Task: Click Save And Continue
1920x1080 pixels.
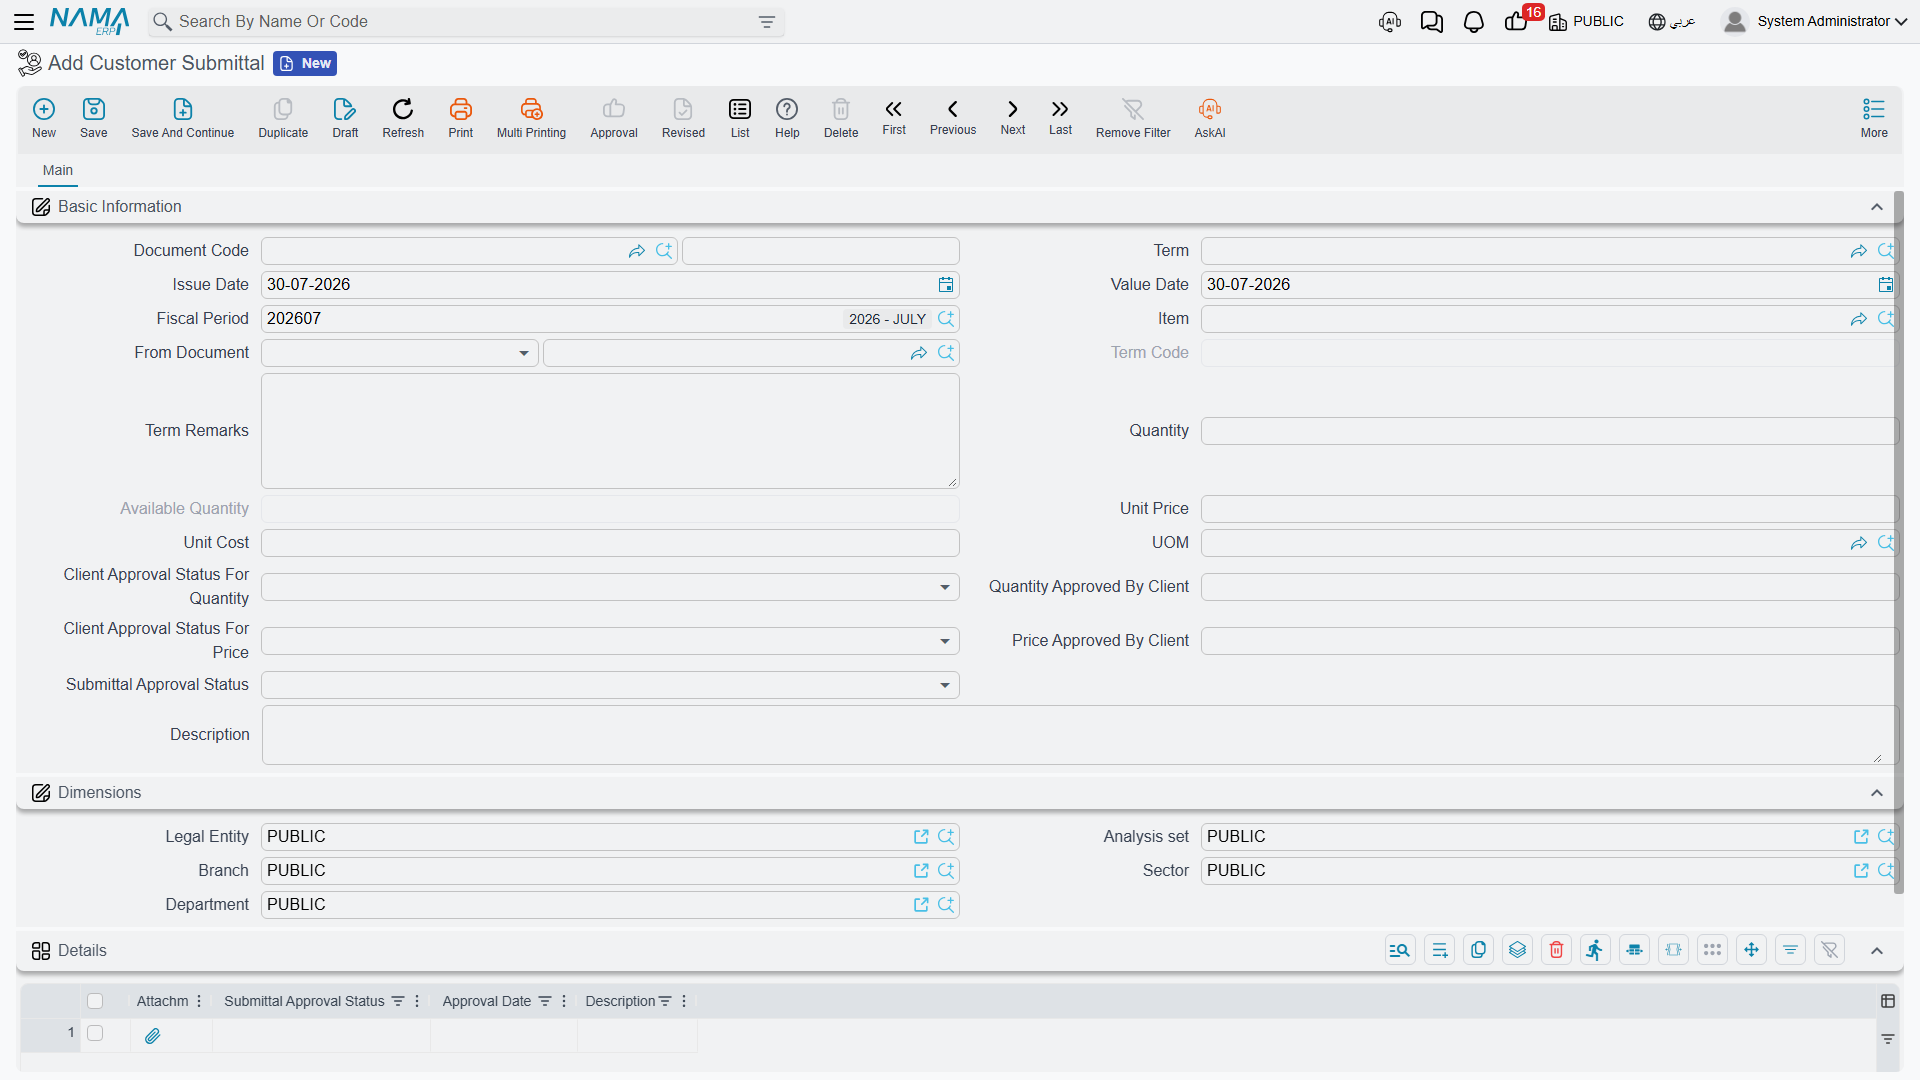Action: [x=183, y=118]
